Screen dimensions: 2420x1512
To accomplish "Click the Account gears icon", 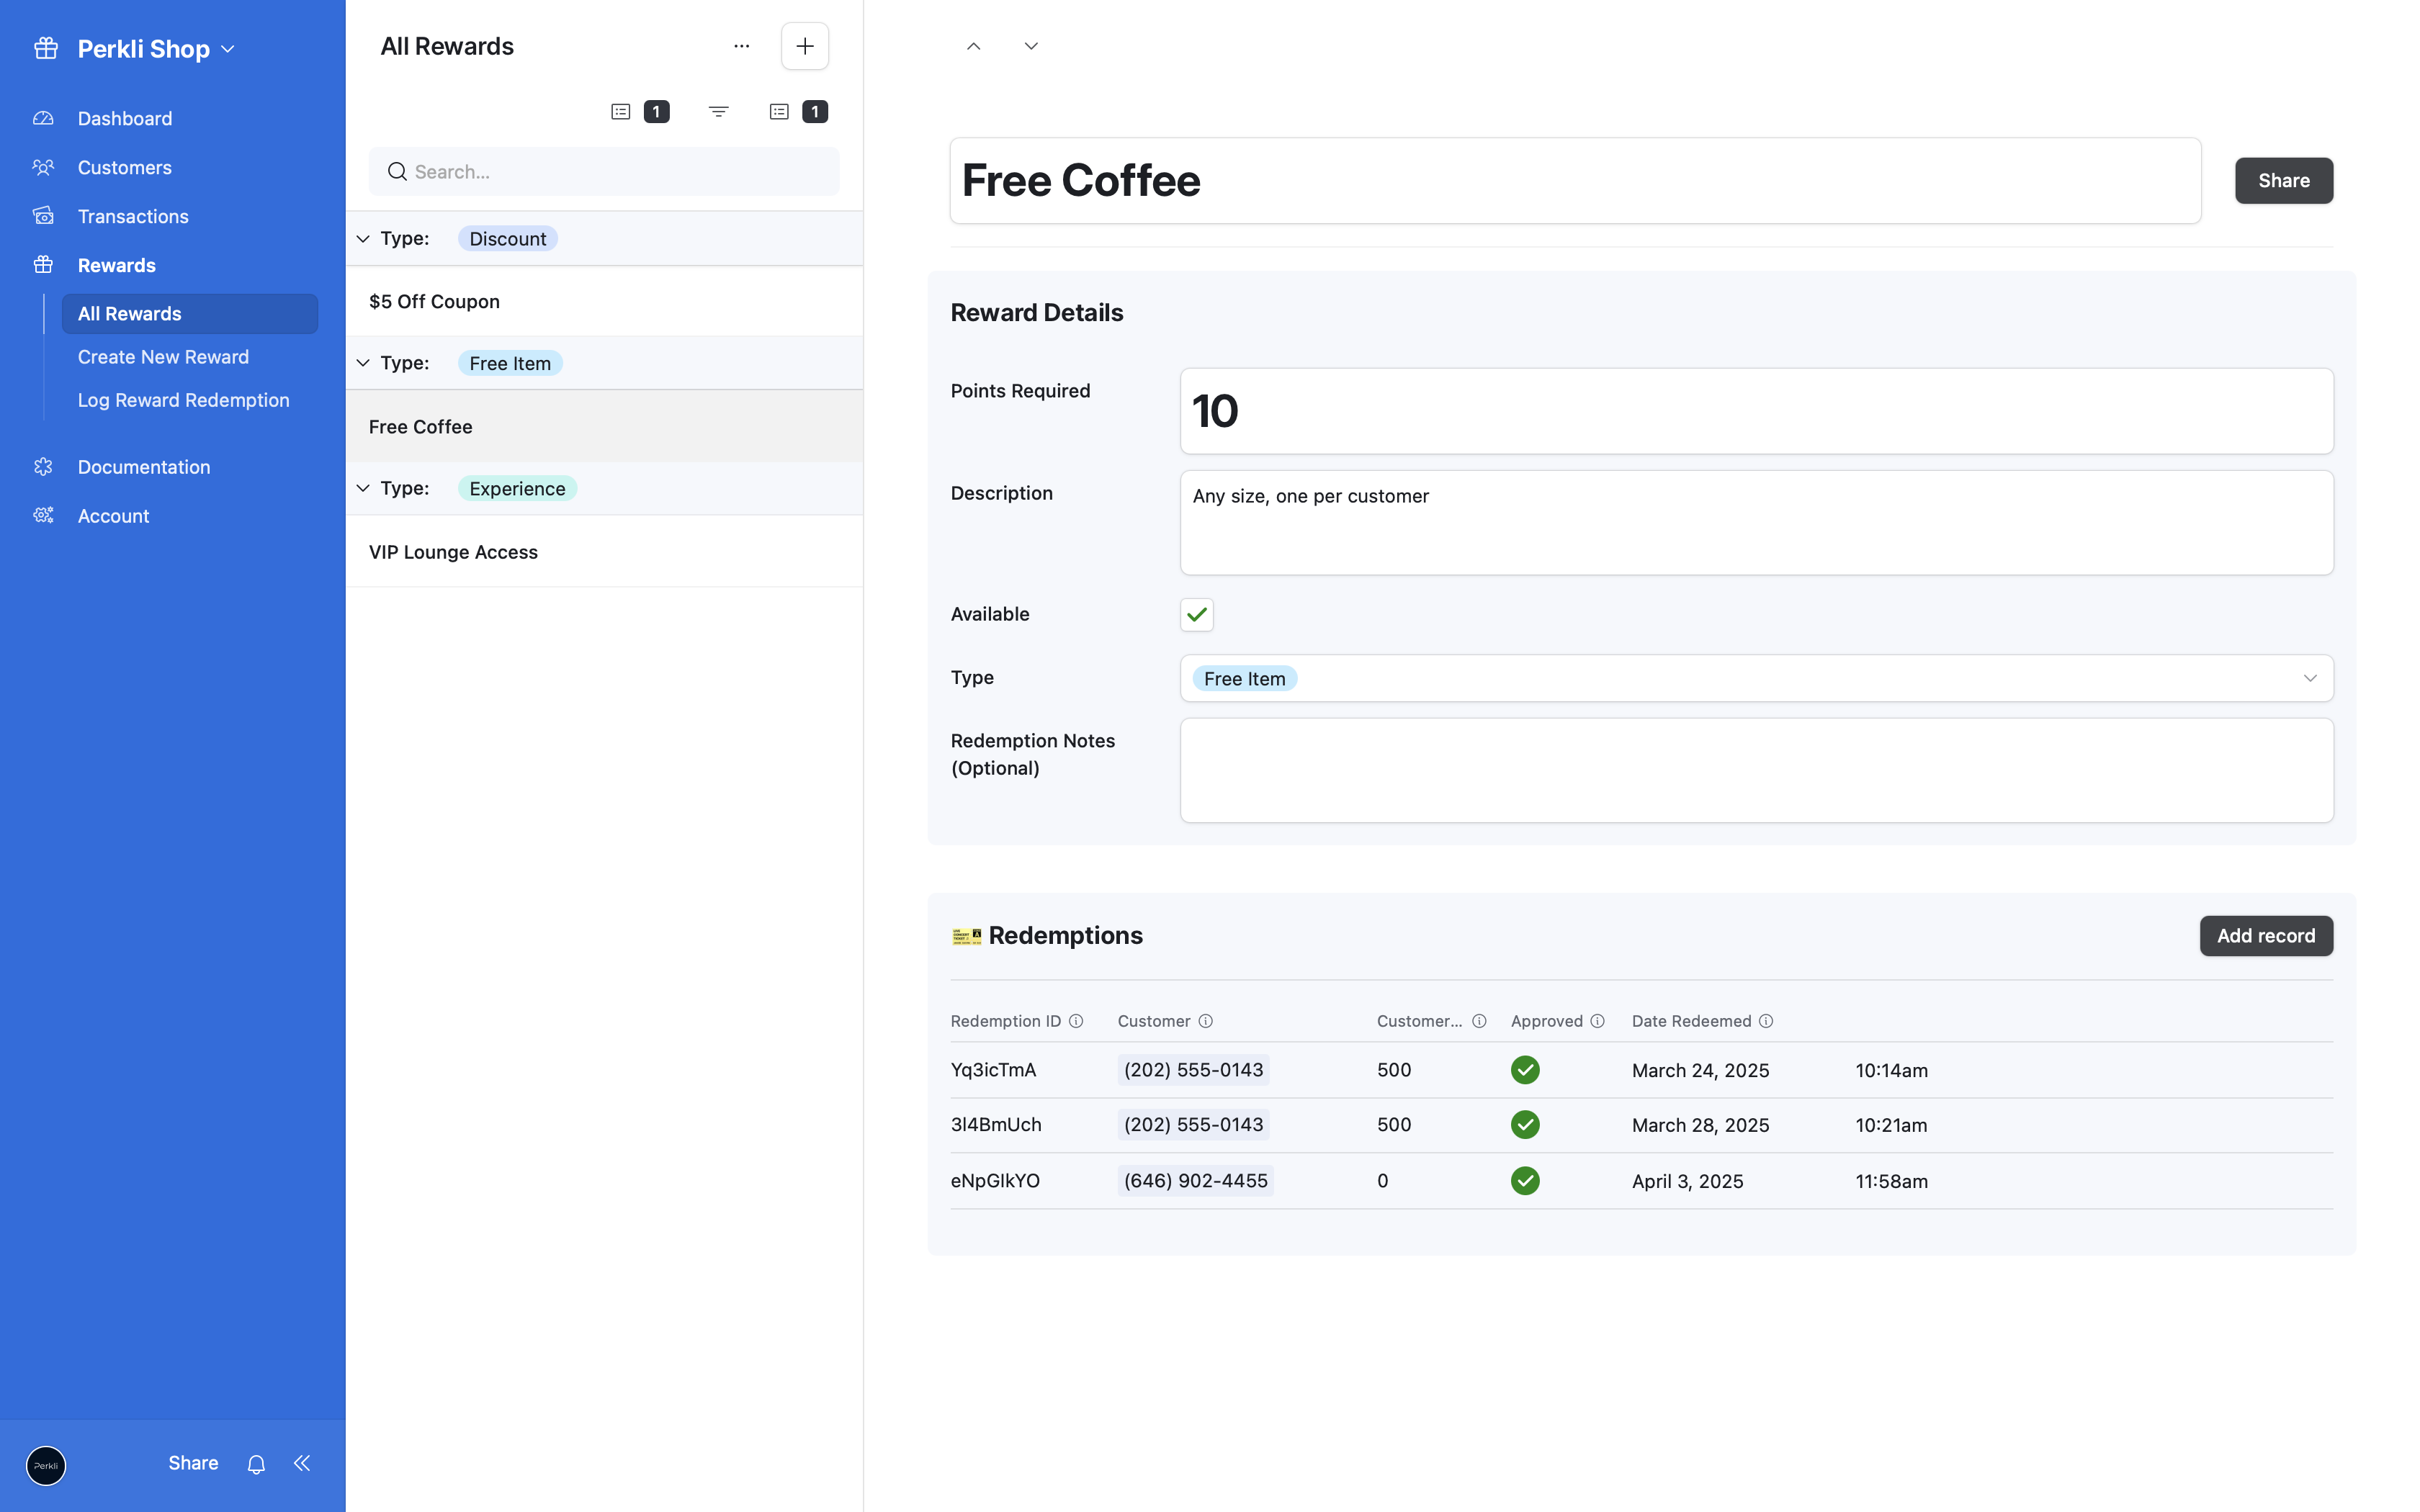I will [x=43, y=516].
